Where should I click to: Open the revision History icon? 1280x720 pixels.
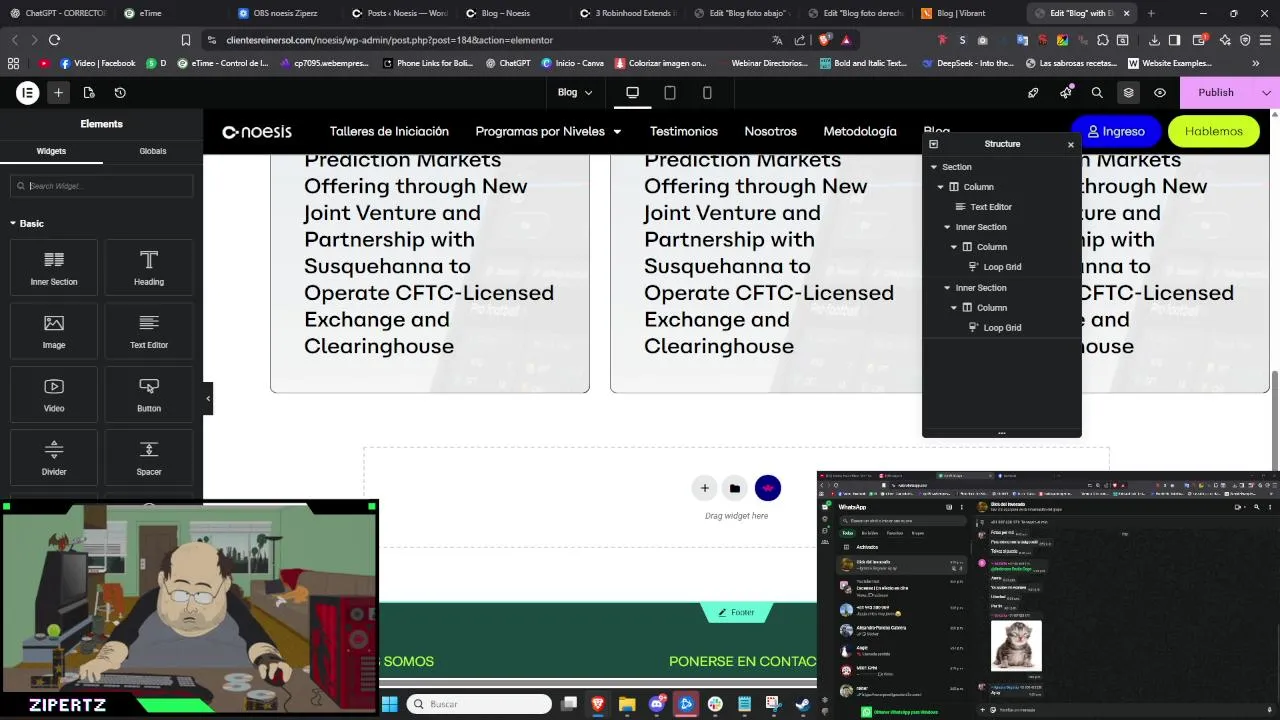[x=120, y=92]
